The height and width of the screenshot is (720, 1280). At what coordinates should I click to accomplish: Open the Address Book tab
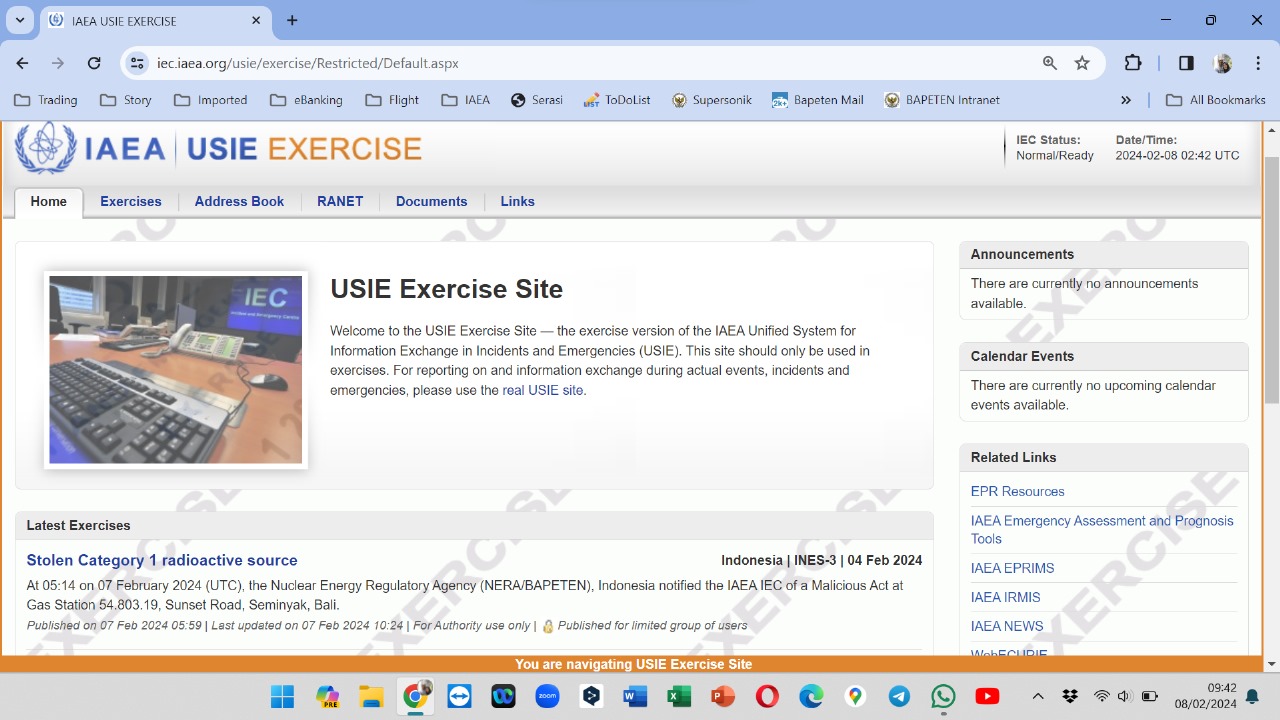click(x=239, y=201)
